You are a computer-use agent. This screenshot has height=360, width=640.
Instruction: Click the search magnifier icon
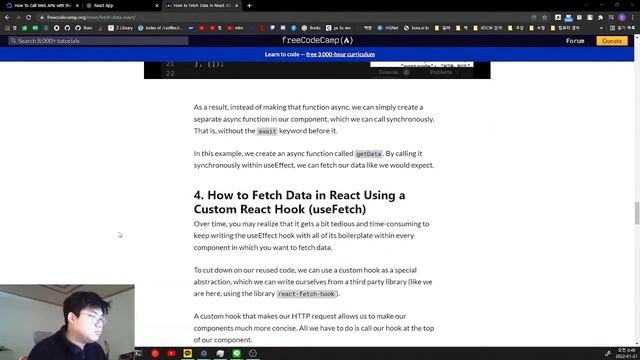click(x=13, y=41)
